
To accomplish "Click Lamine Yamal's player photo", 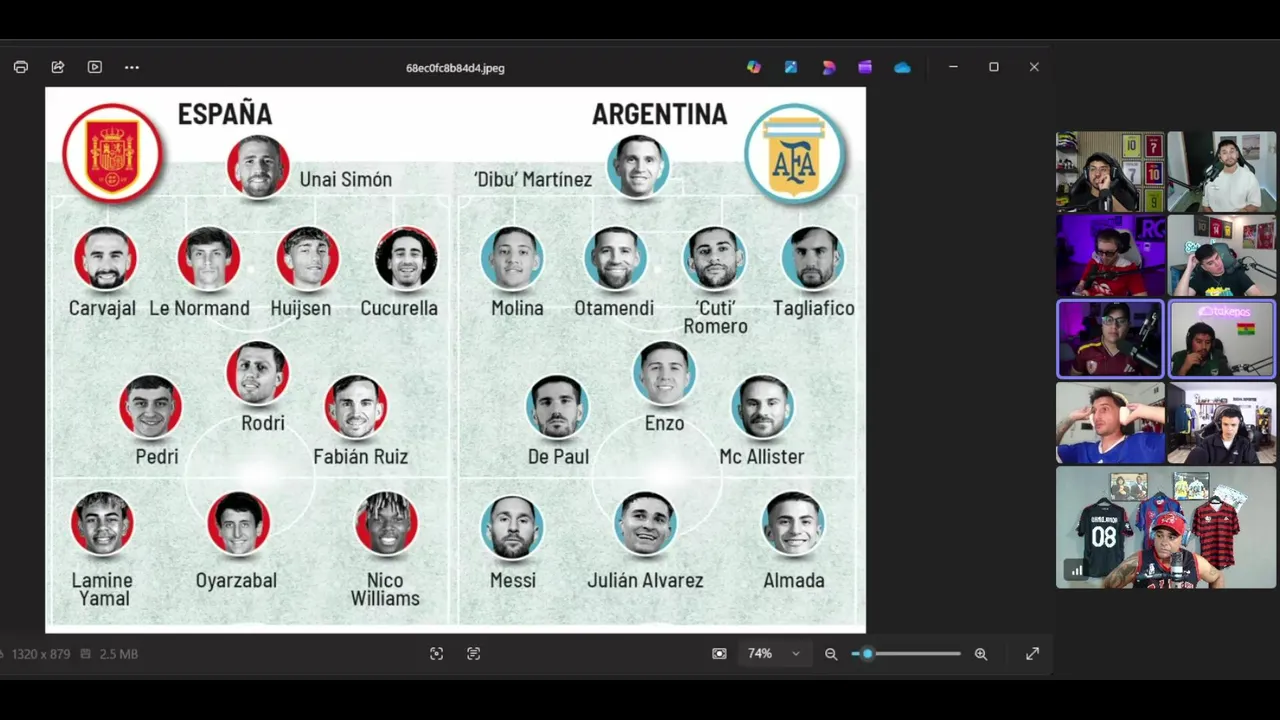I will pyautogui.click(x=102, y=523).
